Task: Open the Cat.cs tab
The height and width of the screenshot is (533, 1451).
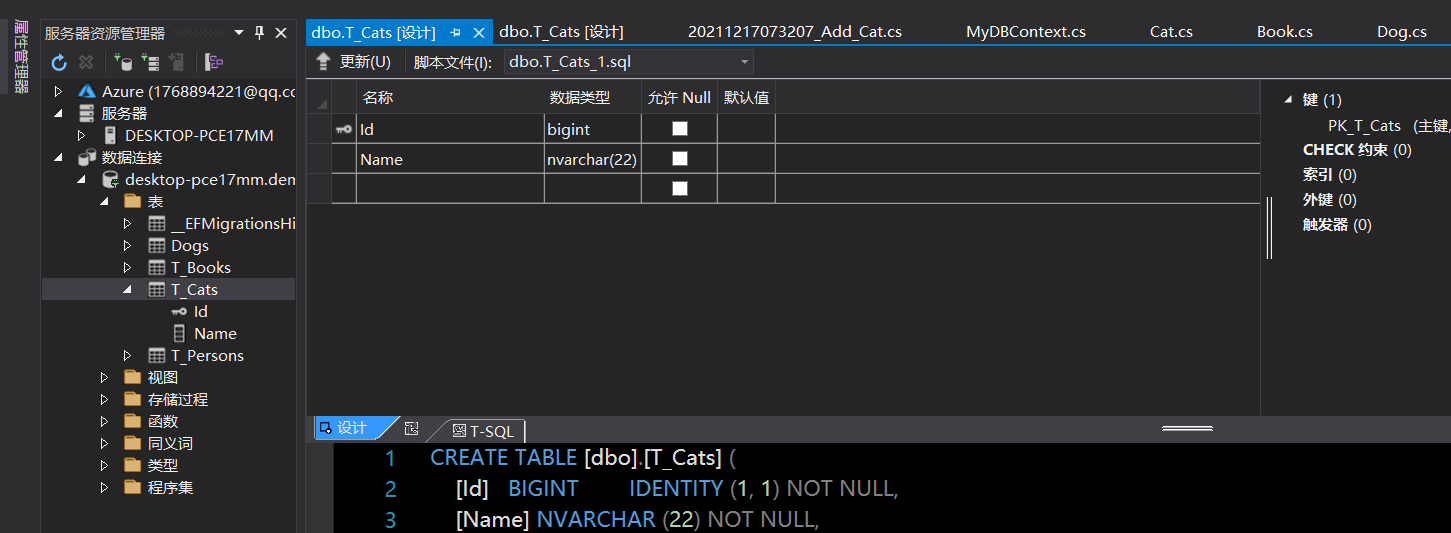Action: 1171,32
